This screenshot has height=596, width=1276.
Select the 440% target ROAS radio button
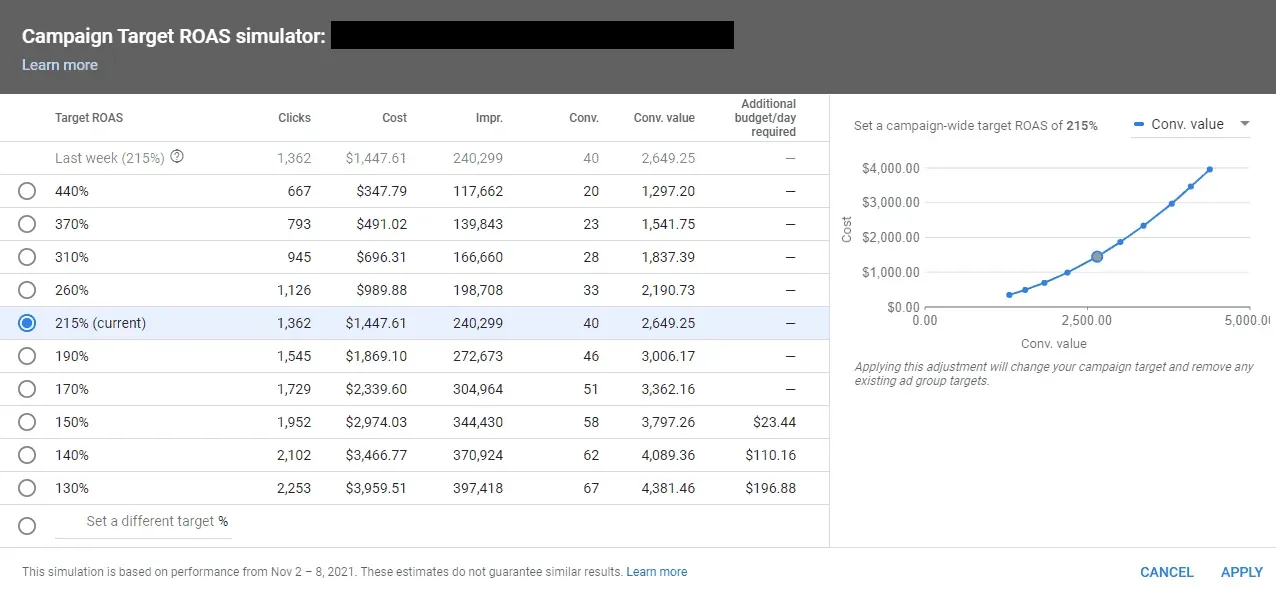pos(27,191)
